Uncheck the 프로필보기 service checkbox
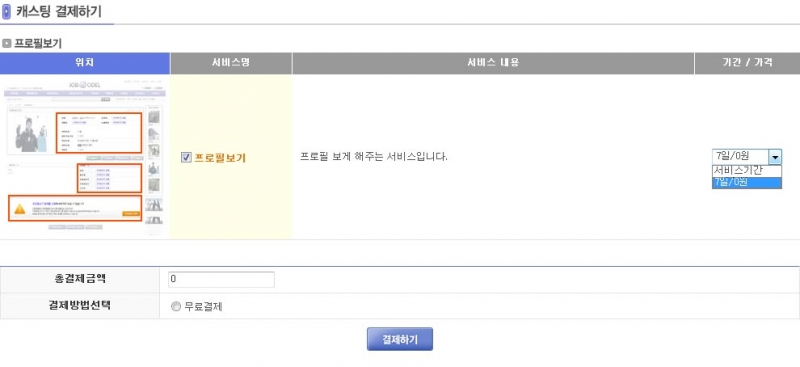This screenshot has height=367, width=800. coord(186,158)
